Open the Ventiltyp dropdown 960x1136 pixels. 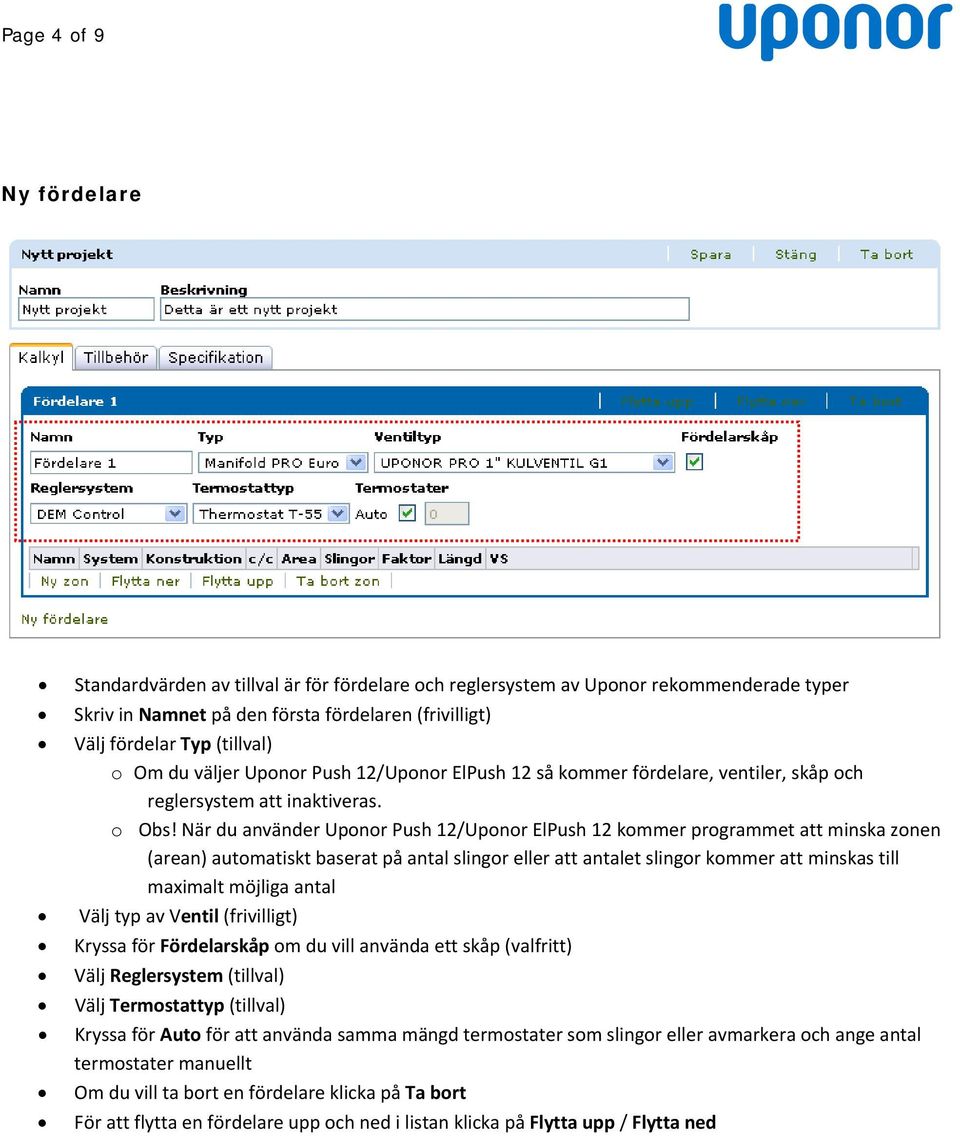click(524, 462)
